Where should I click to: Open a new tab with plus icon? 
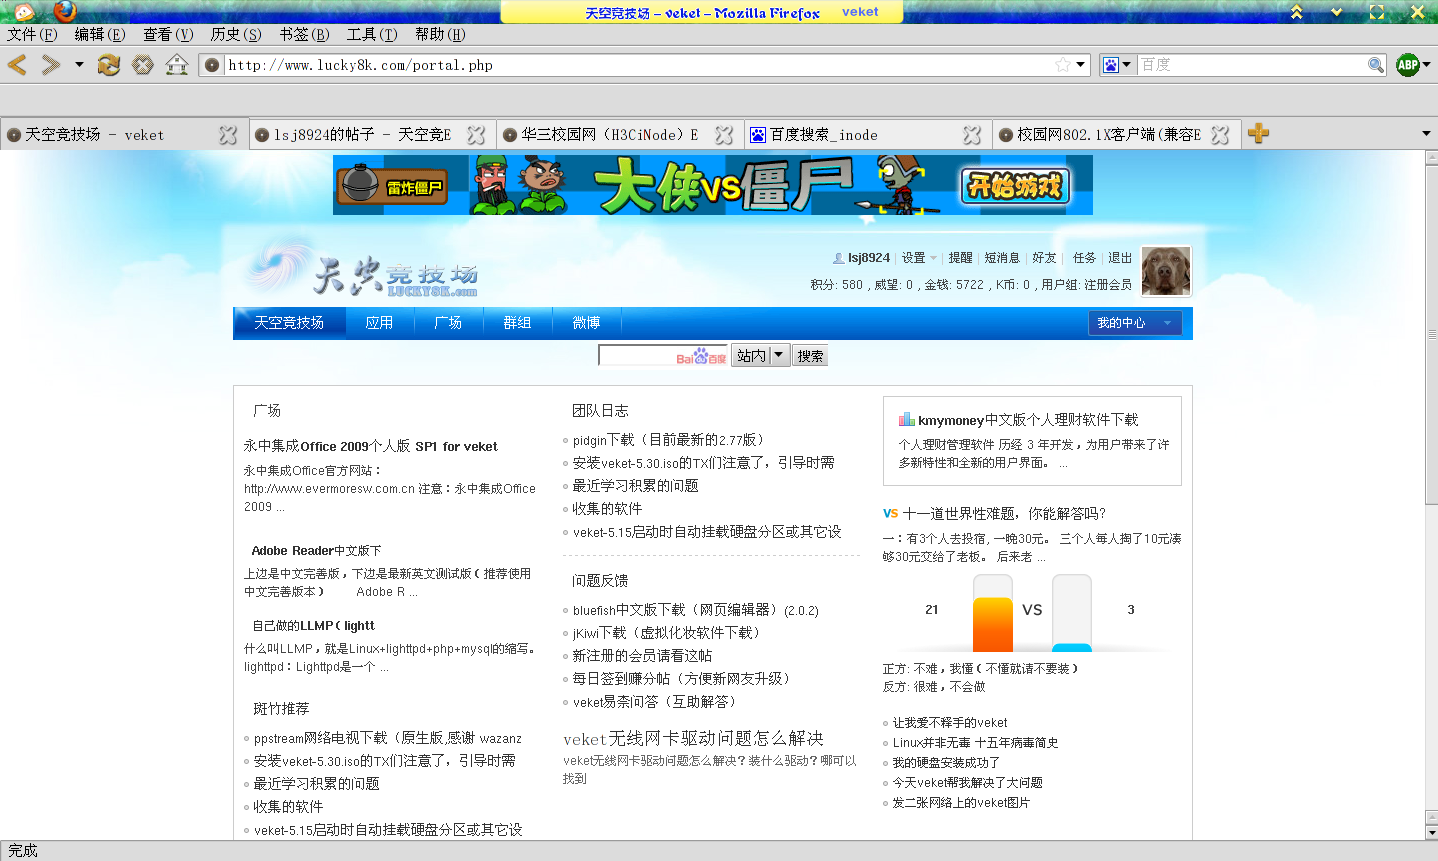(1258, 133)
